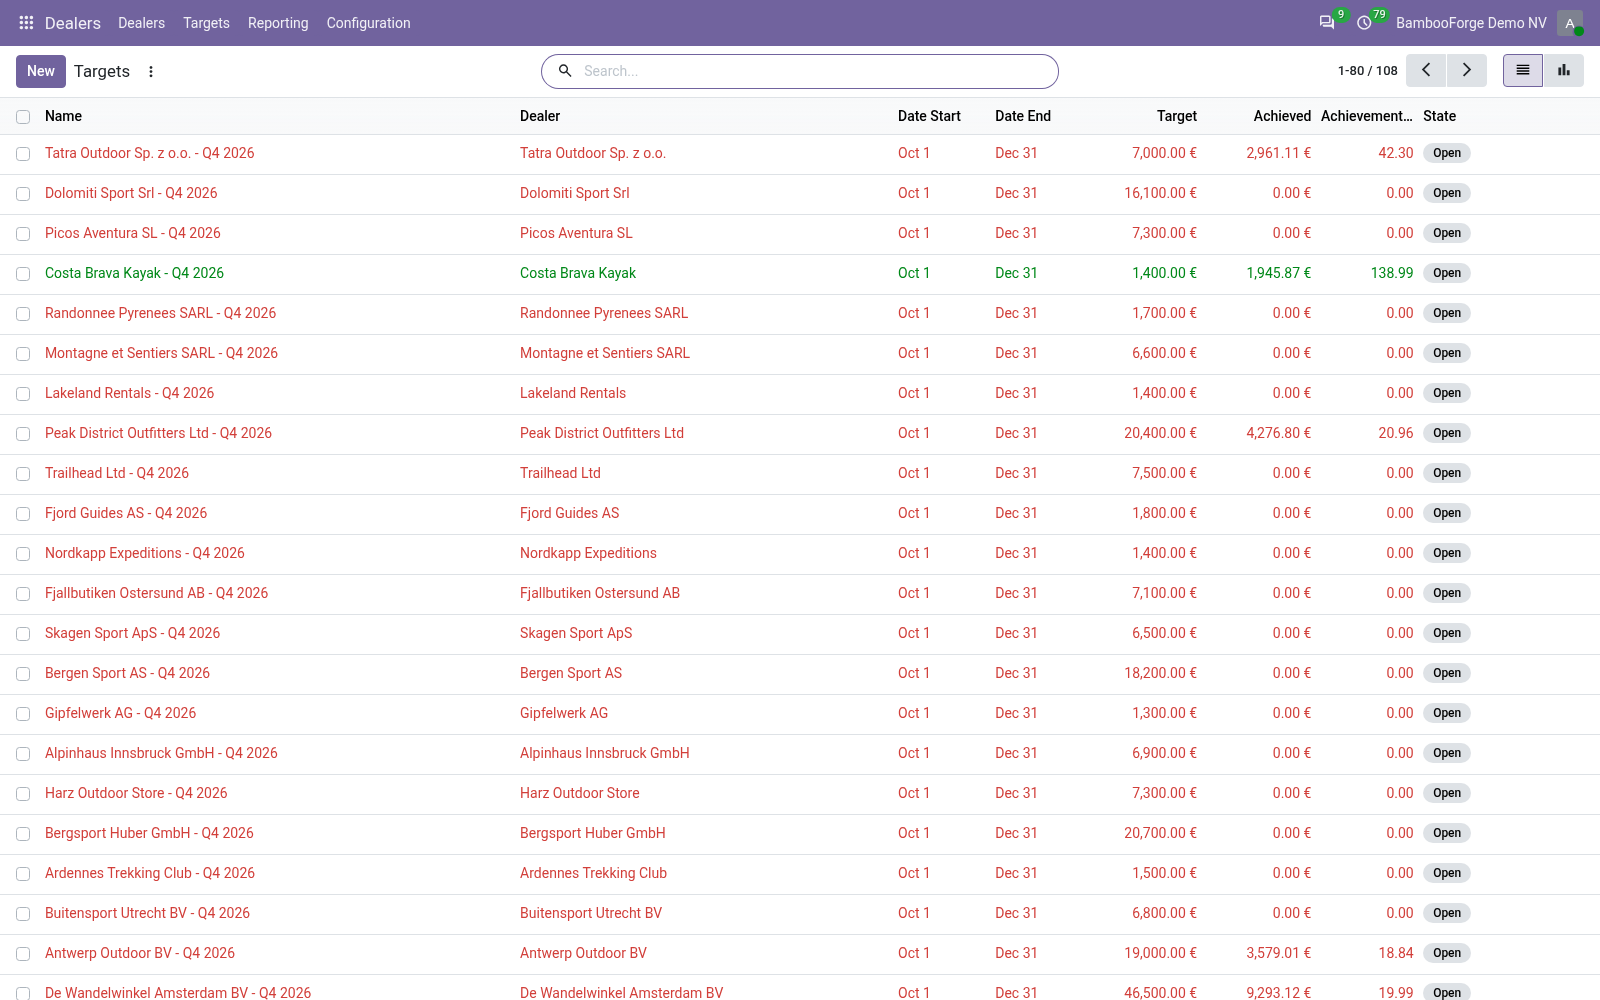Sort by the State column header

point(1439,116)
